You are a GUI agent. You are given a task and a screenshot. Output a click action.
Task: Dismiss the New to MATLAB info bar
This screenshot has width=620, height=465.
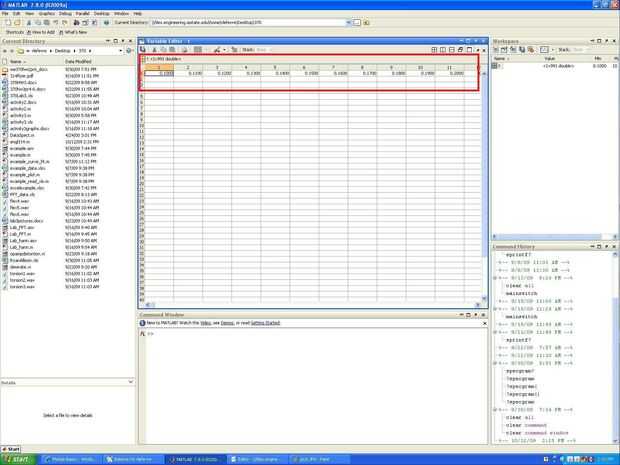485,323
